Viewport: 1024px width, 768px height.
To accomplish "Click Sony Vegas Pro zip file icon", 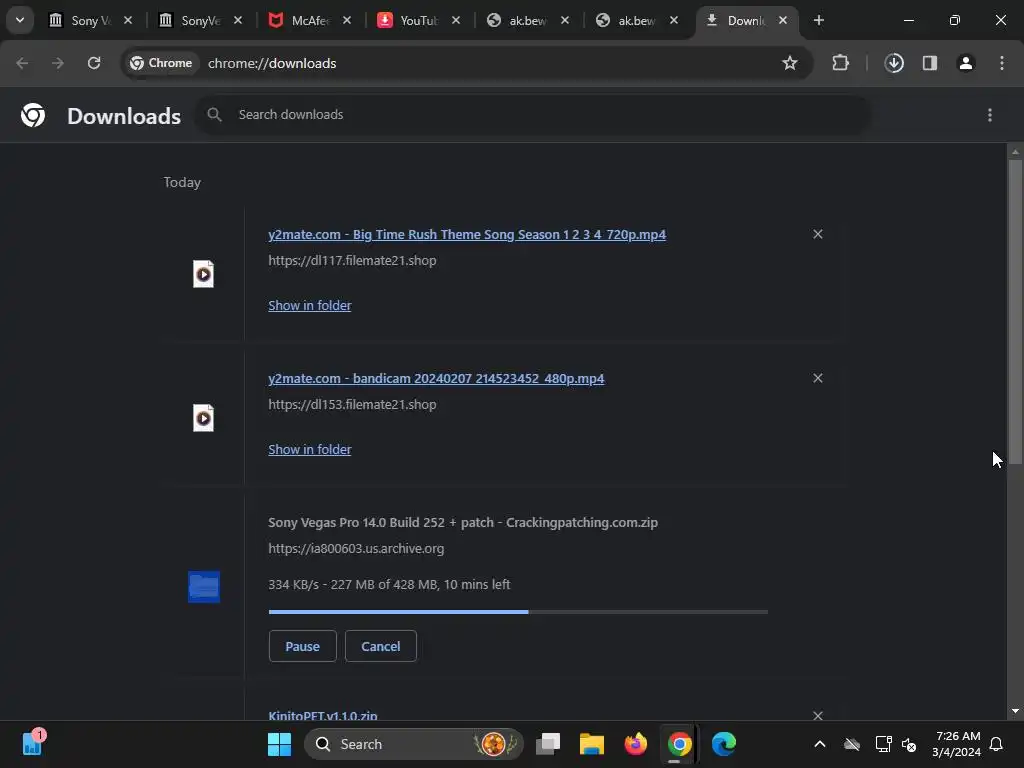I will (204, 586).
